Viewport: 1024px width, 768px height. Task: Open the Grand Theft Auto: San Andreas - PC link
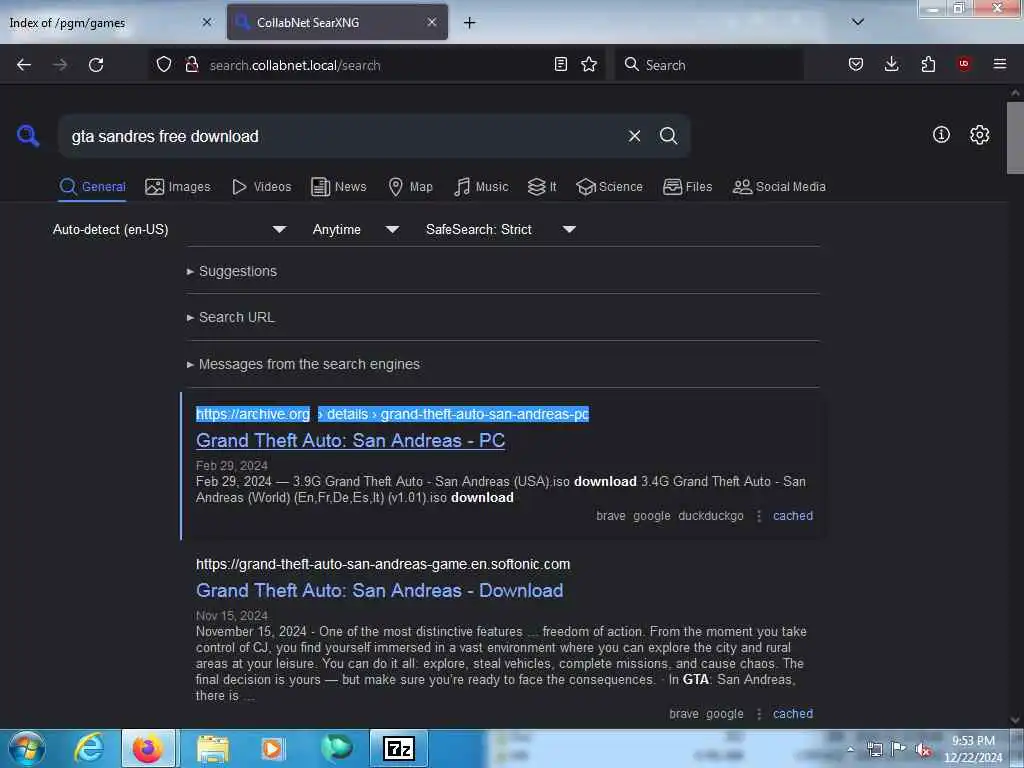(x=351, y=441)
